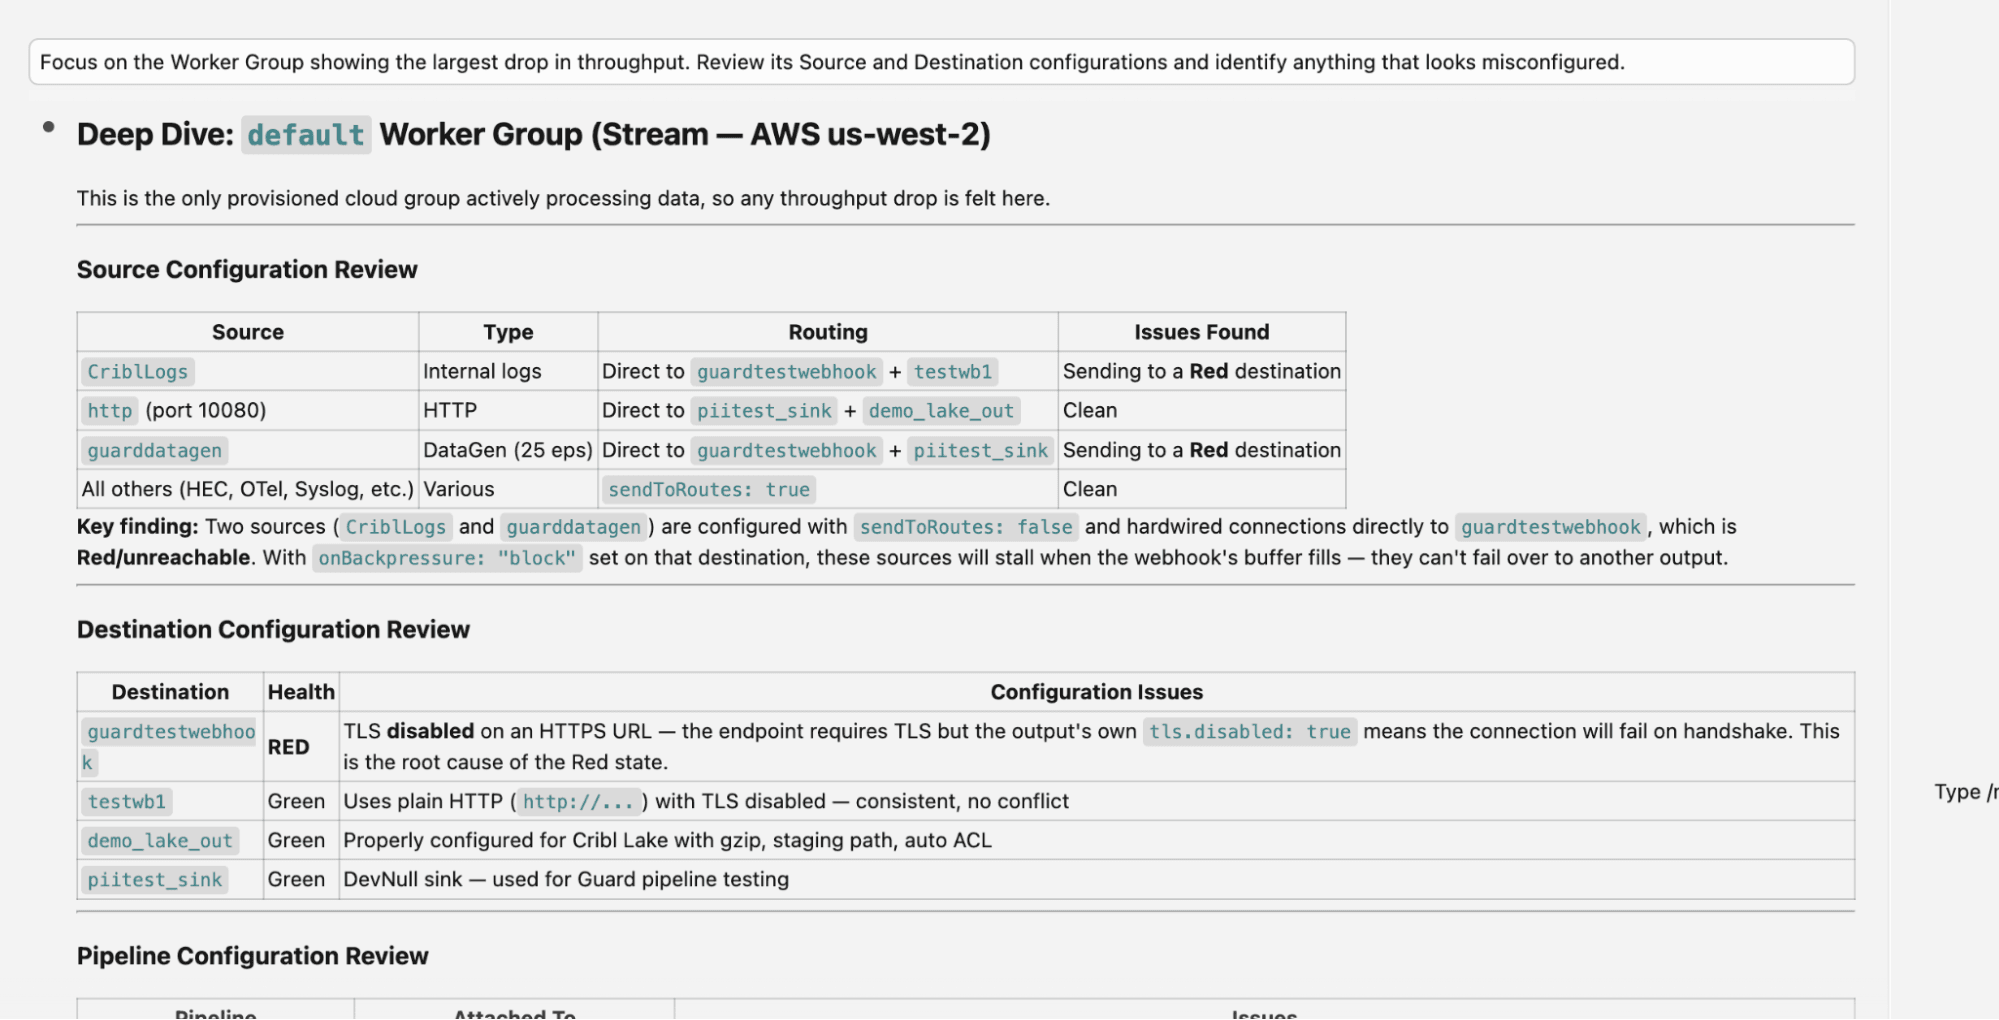The width and height of the screenshot is (1999, 1020).
Task: Click the 'Pipeline Configuration Review' heading
Action: pos(252,956)
